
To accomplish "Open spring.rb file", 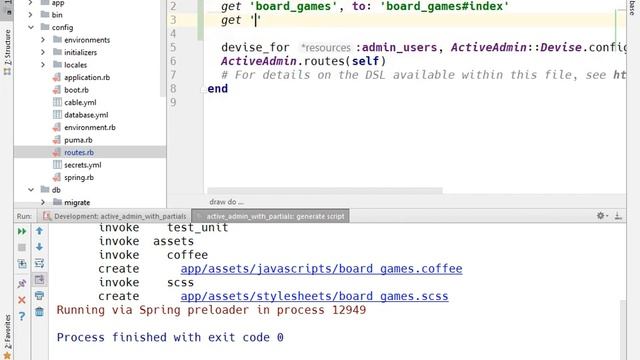I will [79, 178].
